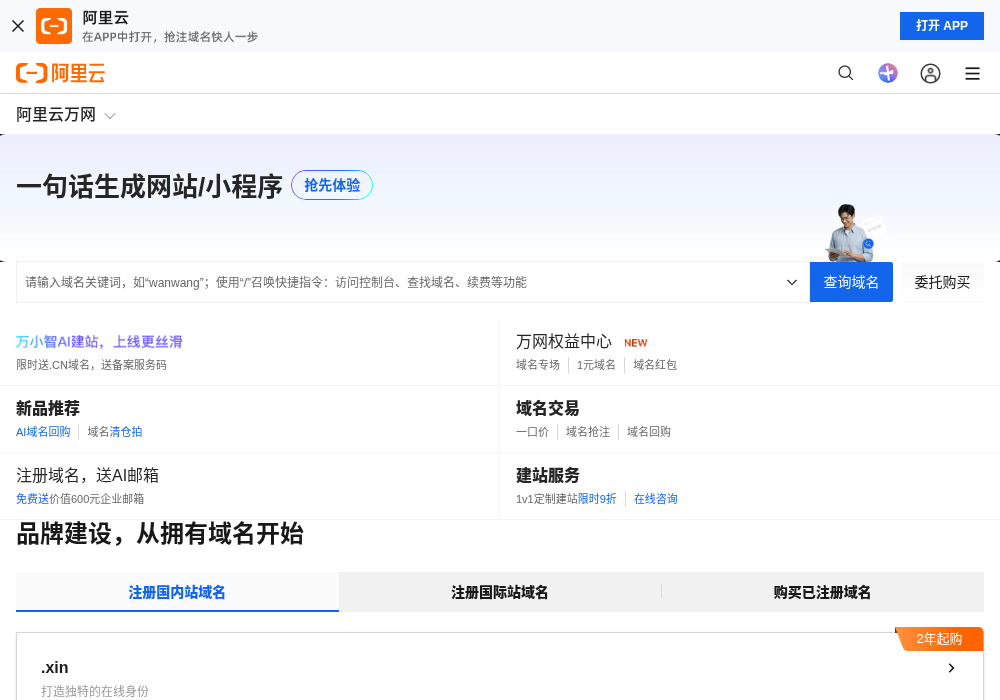This screenshot has width=1000, height=700.
Task: Open 万小智AI建站，上线更丝滑 link
Action: click(99, 342)
